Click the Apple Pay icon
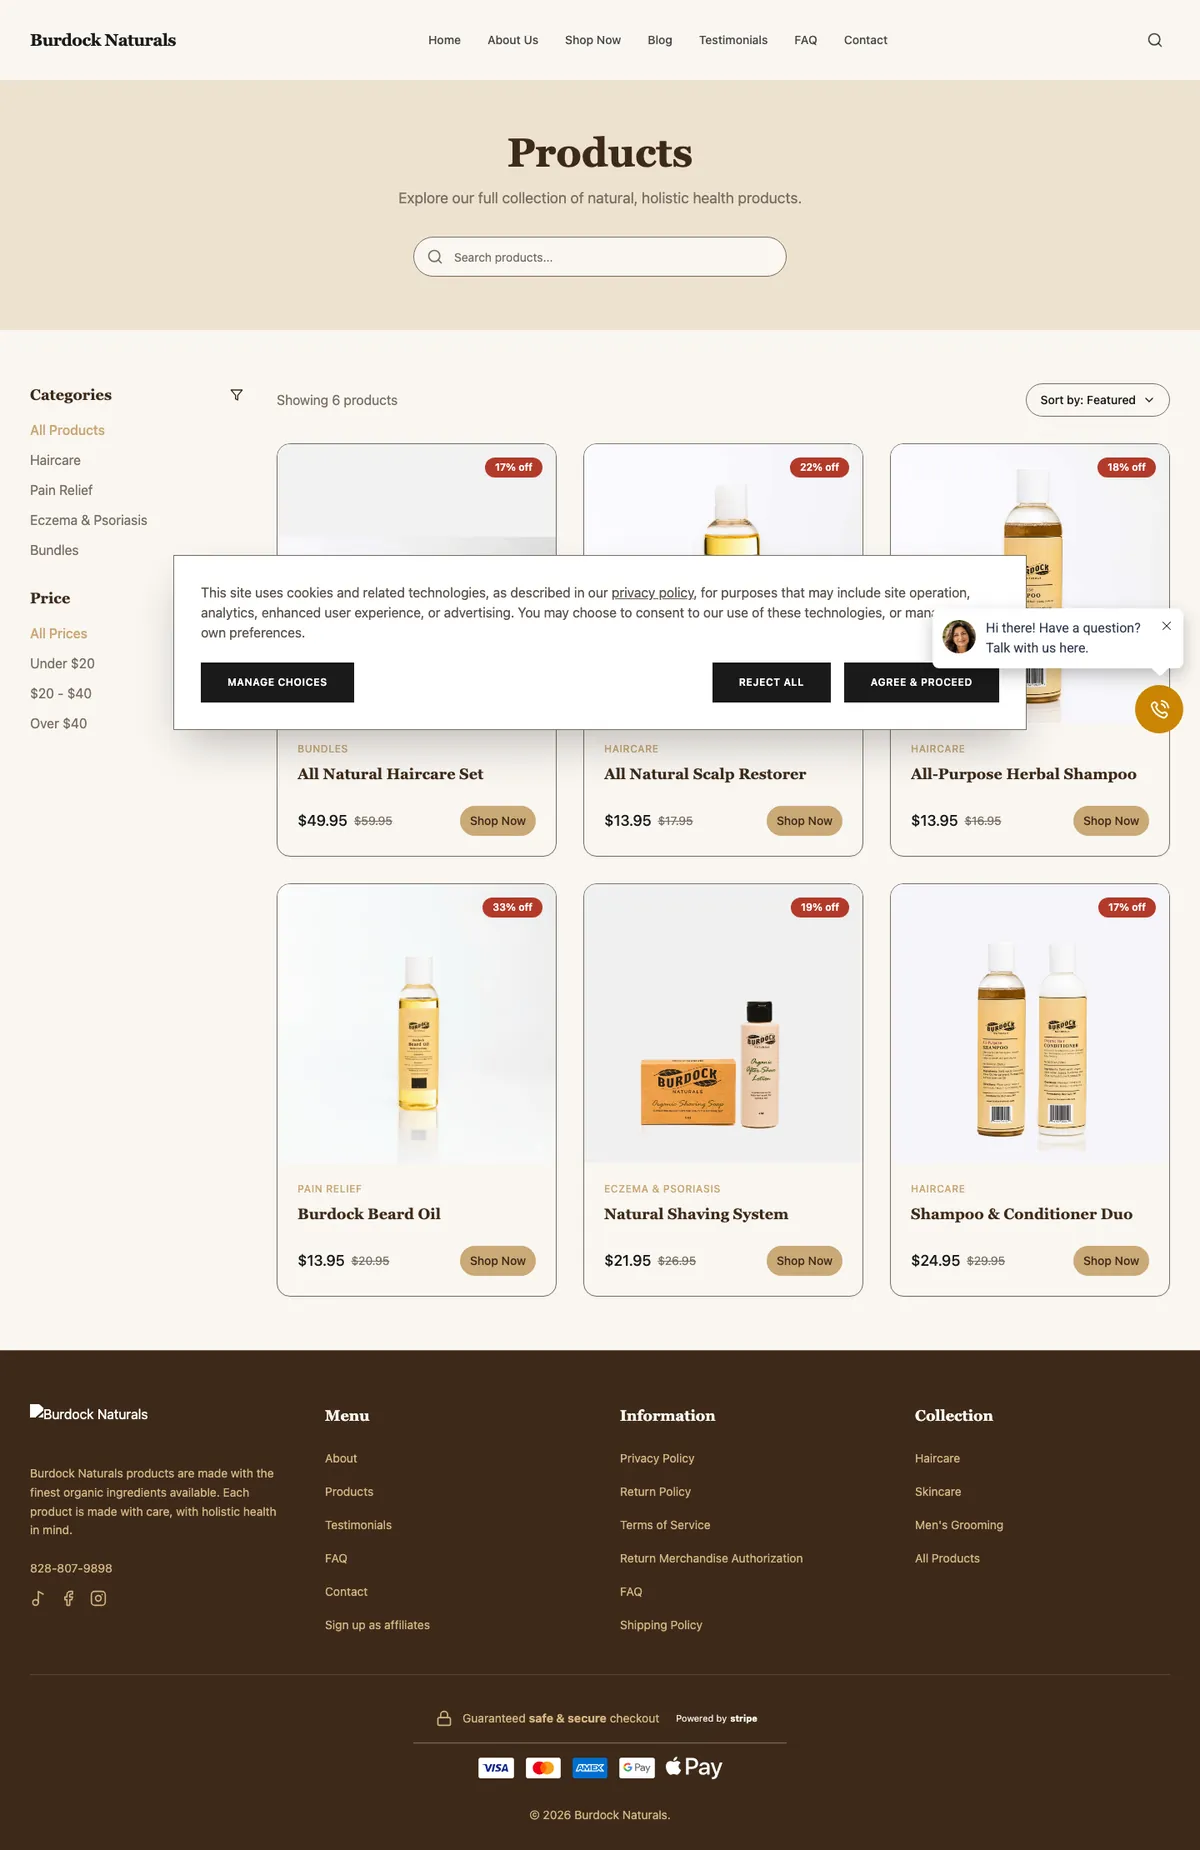The image size is (1200, 1850). pos(694,1767)
